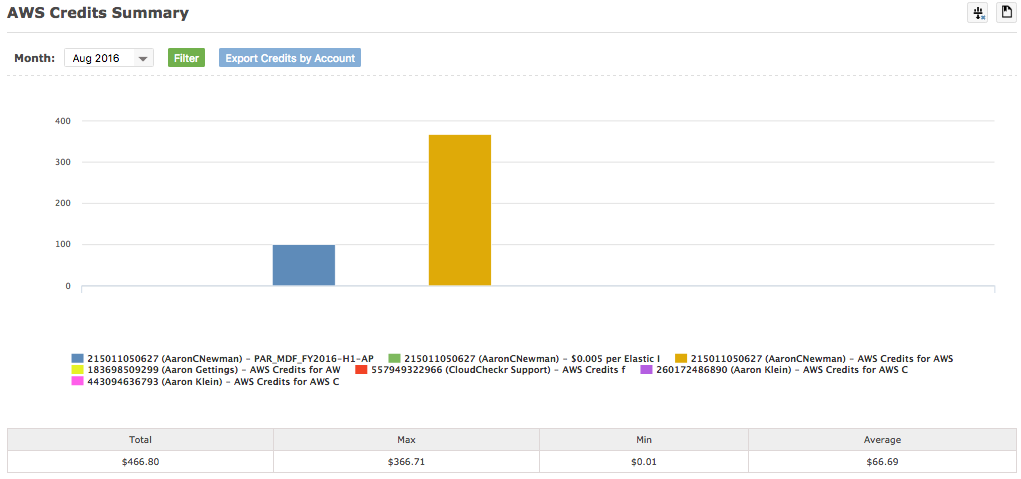This screenshot has width=1021, height=479.
Task: Click the Max column header
Action: click(406, 440)
